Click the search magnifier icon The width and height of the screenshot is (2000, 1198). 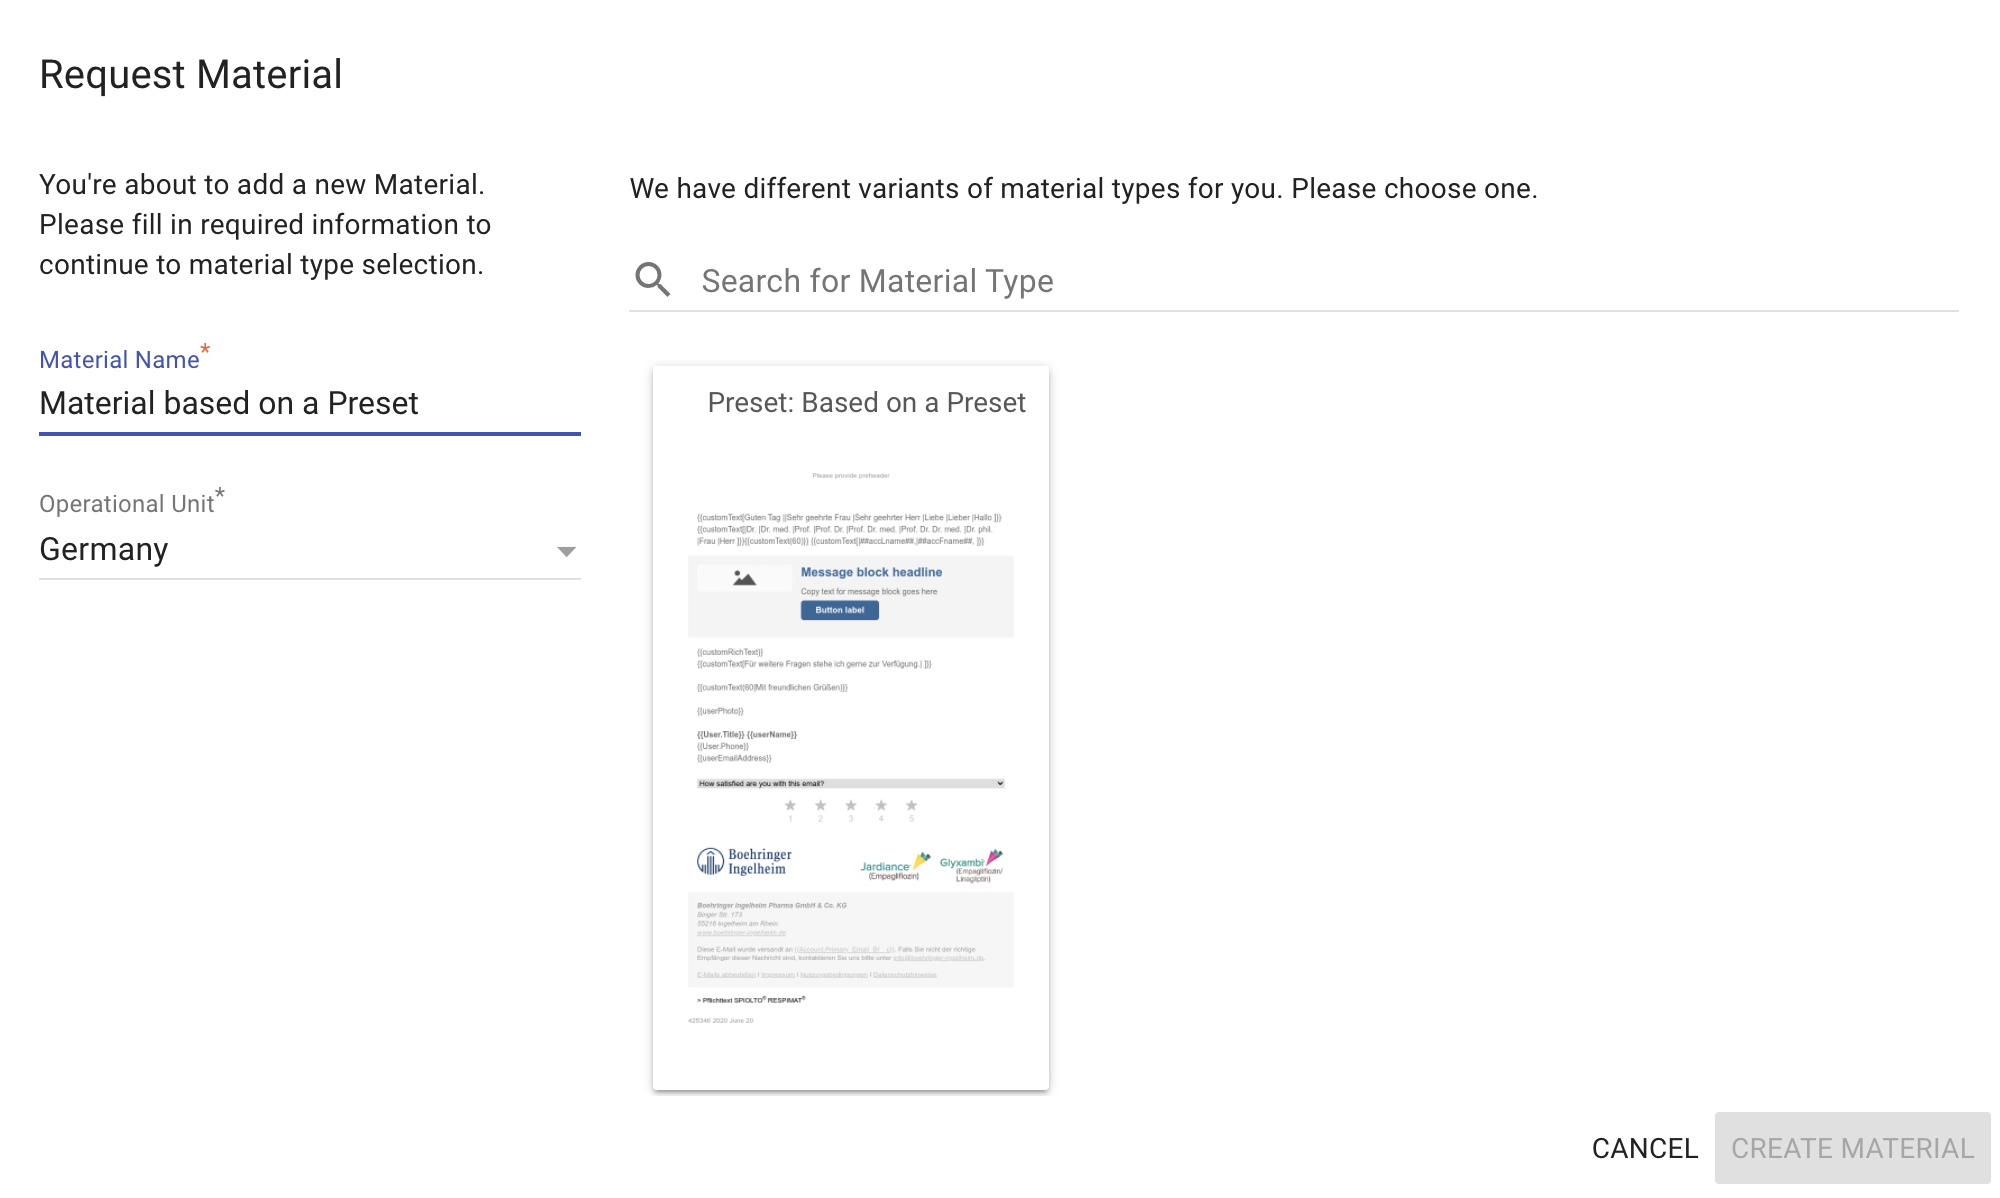[653, 280]
